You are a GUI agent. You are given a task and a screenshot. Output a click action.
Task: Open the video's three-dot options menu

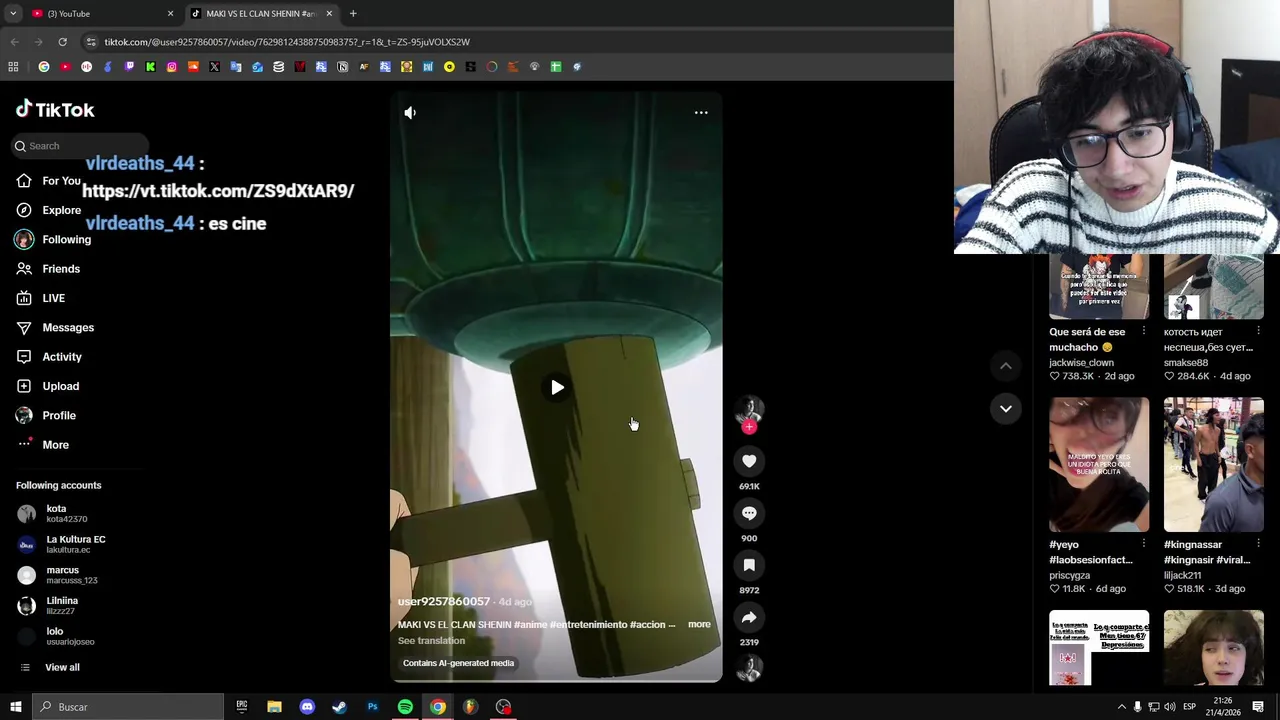(x=701, y=113)
